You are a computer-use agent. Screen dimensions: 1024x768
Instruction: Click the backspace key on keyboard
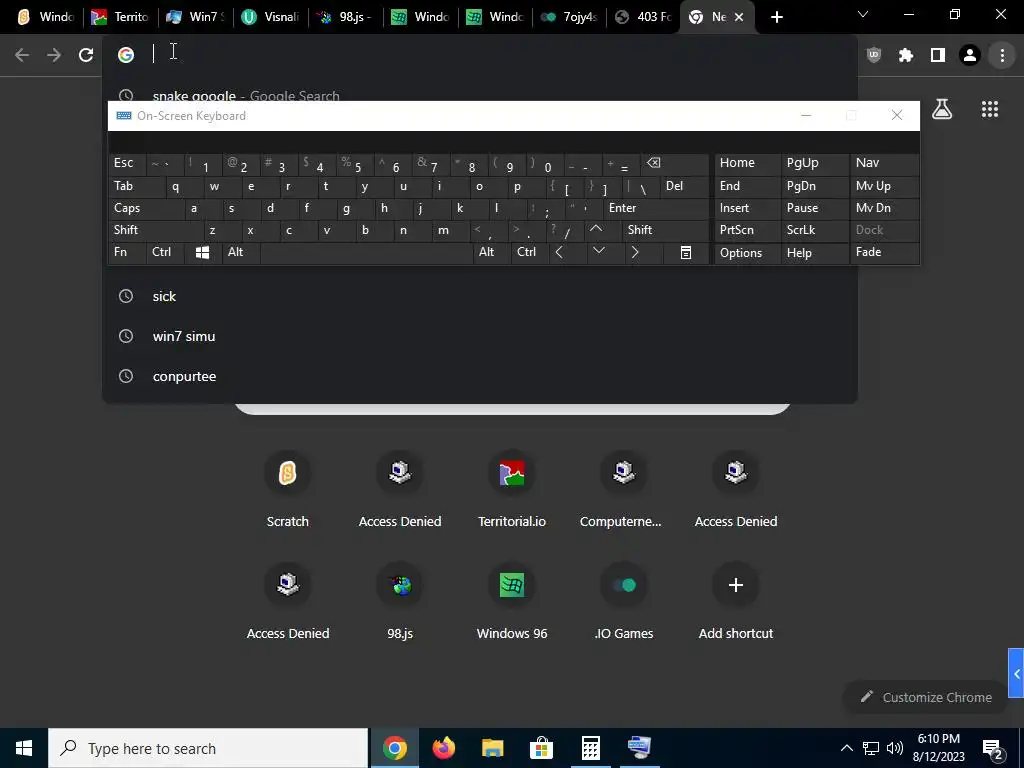pyautogui.click(x=675, y=163)
